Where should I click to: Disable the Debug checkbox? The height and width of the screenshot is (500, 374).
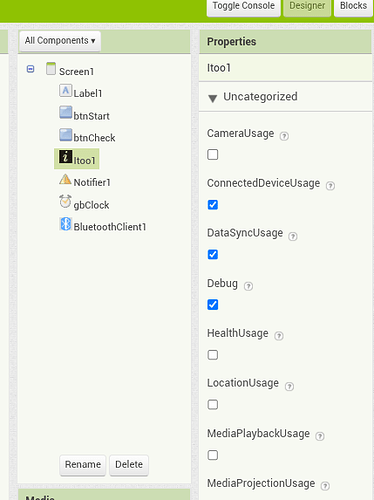click(x=213, y=305)
